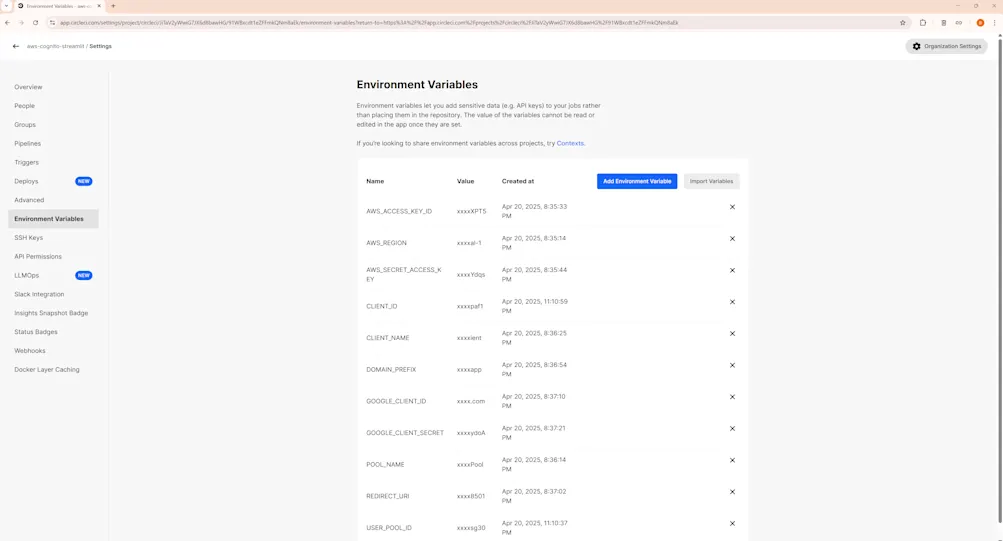Open Advanced settings
Viewport: 1003px width, 541px height.
tap(29, 200)
